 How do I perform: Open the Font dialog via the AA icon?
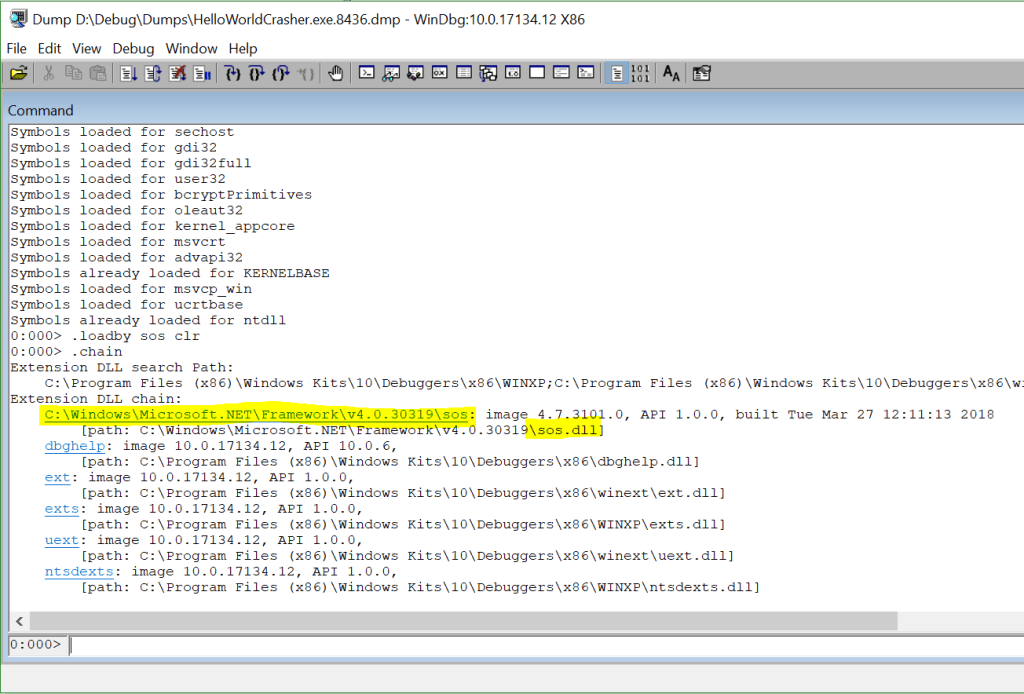click(670, 72)
